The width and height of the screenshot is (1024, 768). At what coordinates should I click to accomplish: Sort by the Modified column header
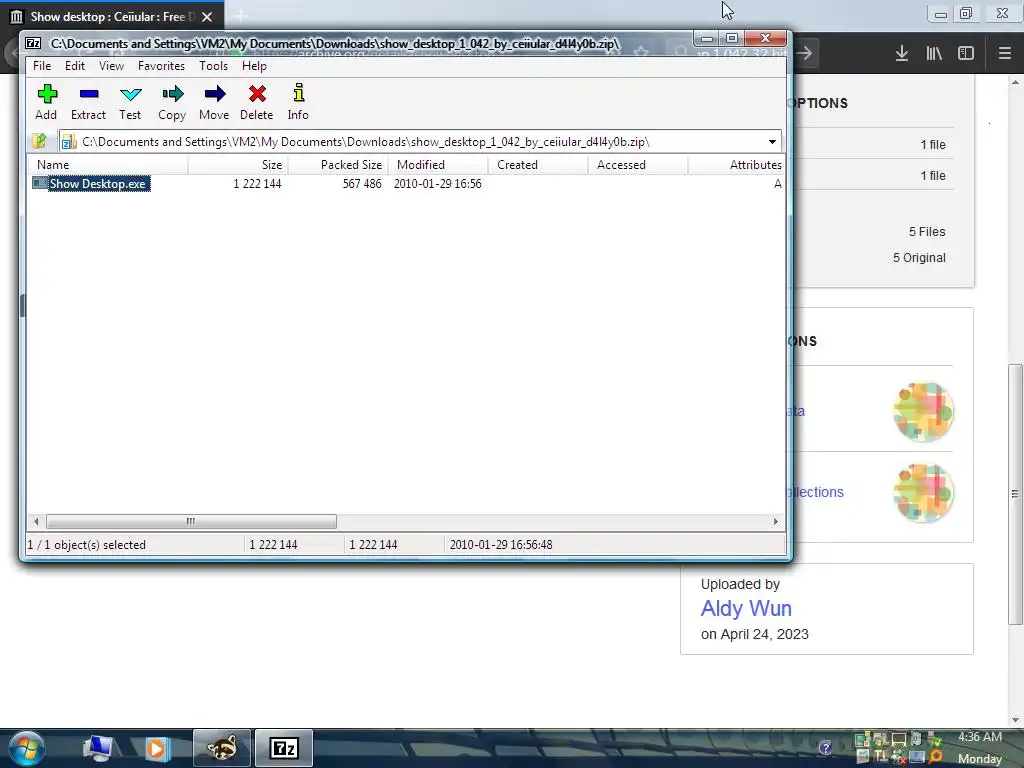click(x=438, y=165)
